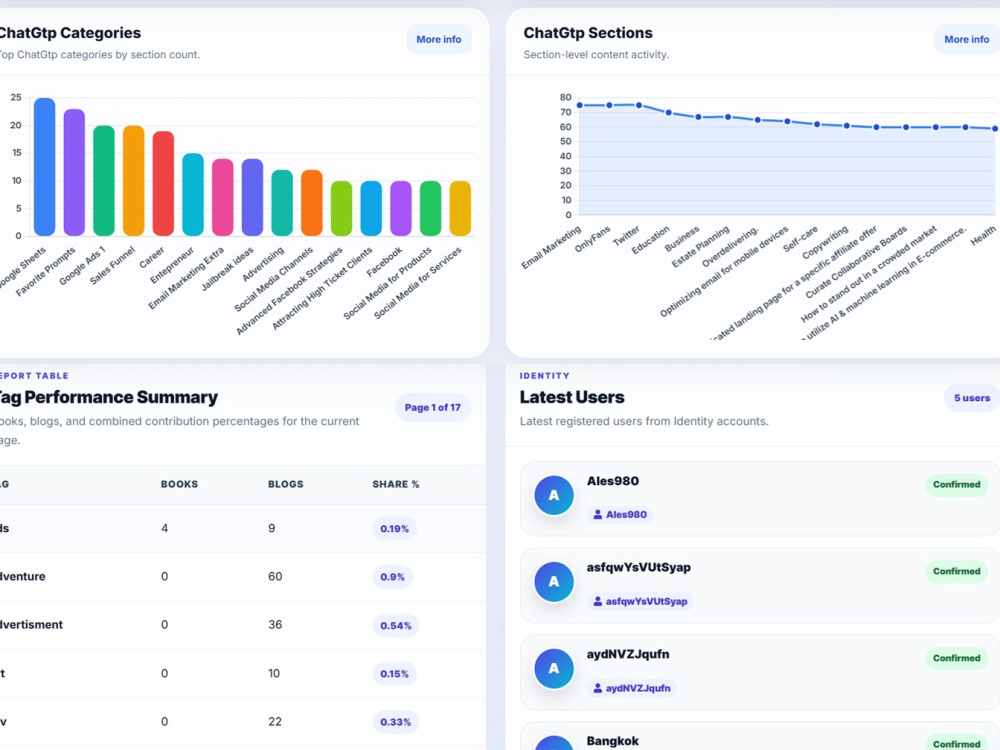
Task: Click the BLOGS column header
Action: 286,484
